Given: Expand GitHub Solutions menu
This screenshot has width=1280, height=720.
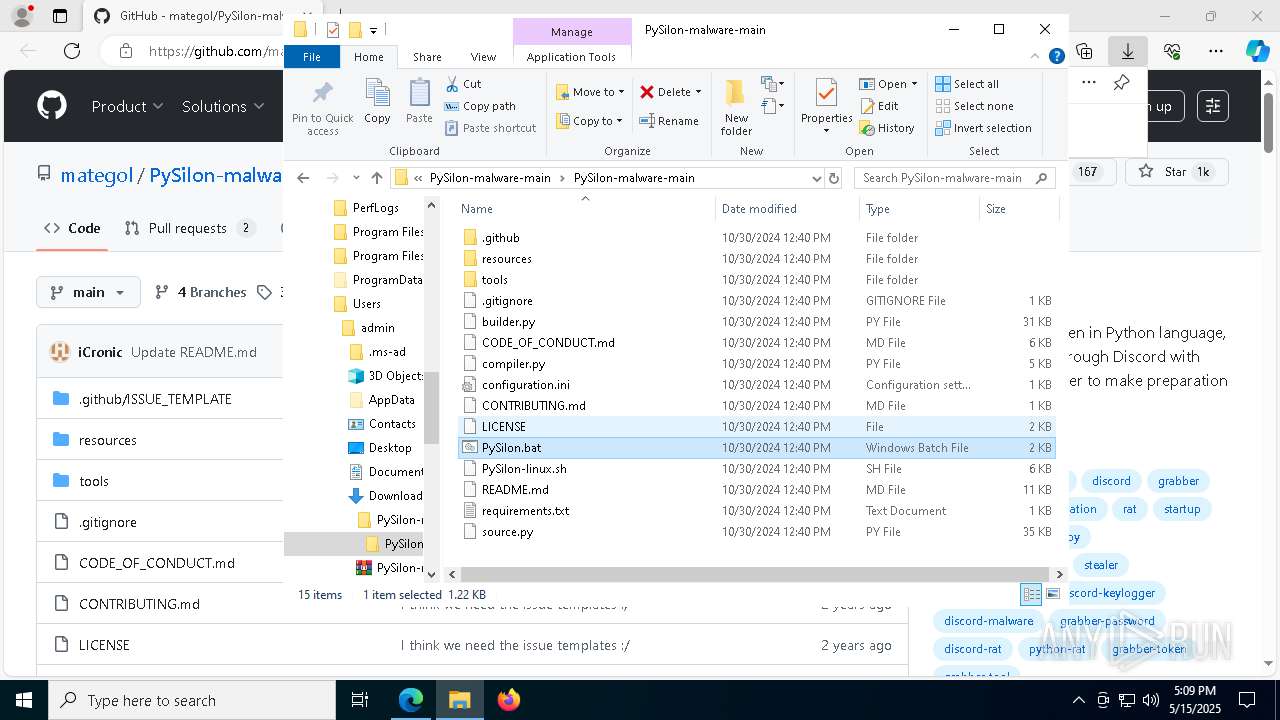Looking at the screenshot, I should pyautogui.click(x=223, y=106).
